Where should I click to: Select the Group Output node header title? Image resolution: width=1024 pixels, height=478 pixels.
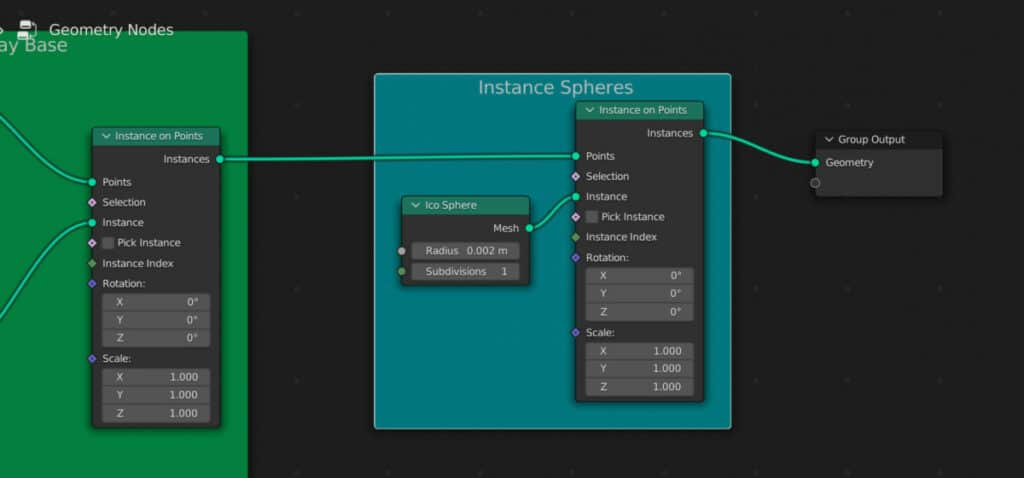click(871, 139)
